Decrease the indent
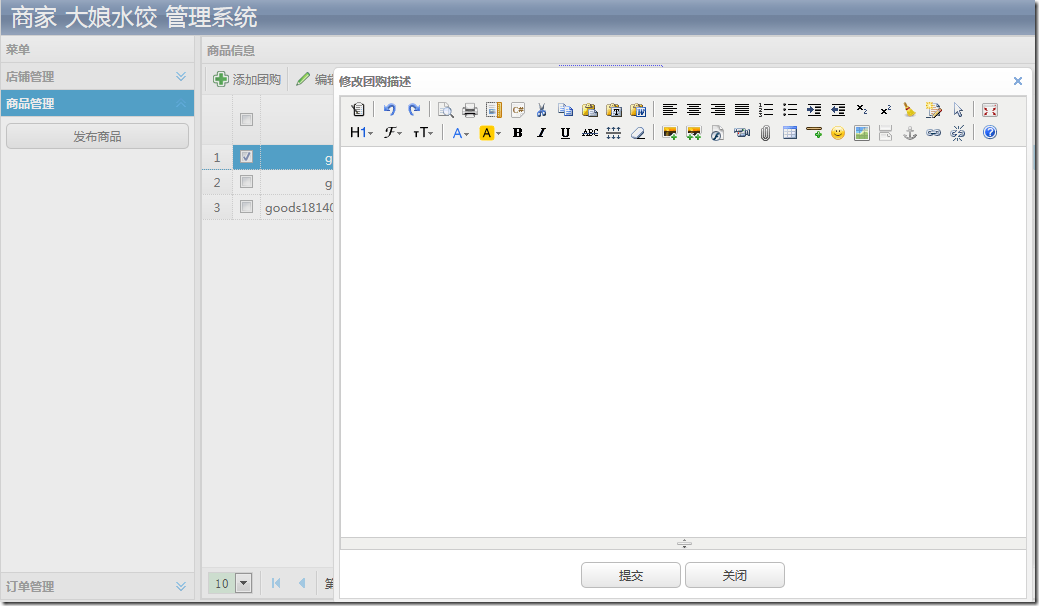 pos(838,110)
